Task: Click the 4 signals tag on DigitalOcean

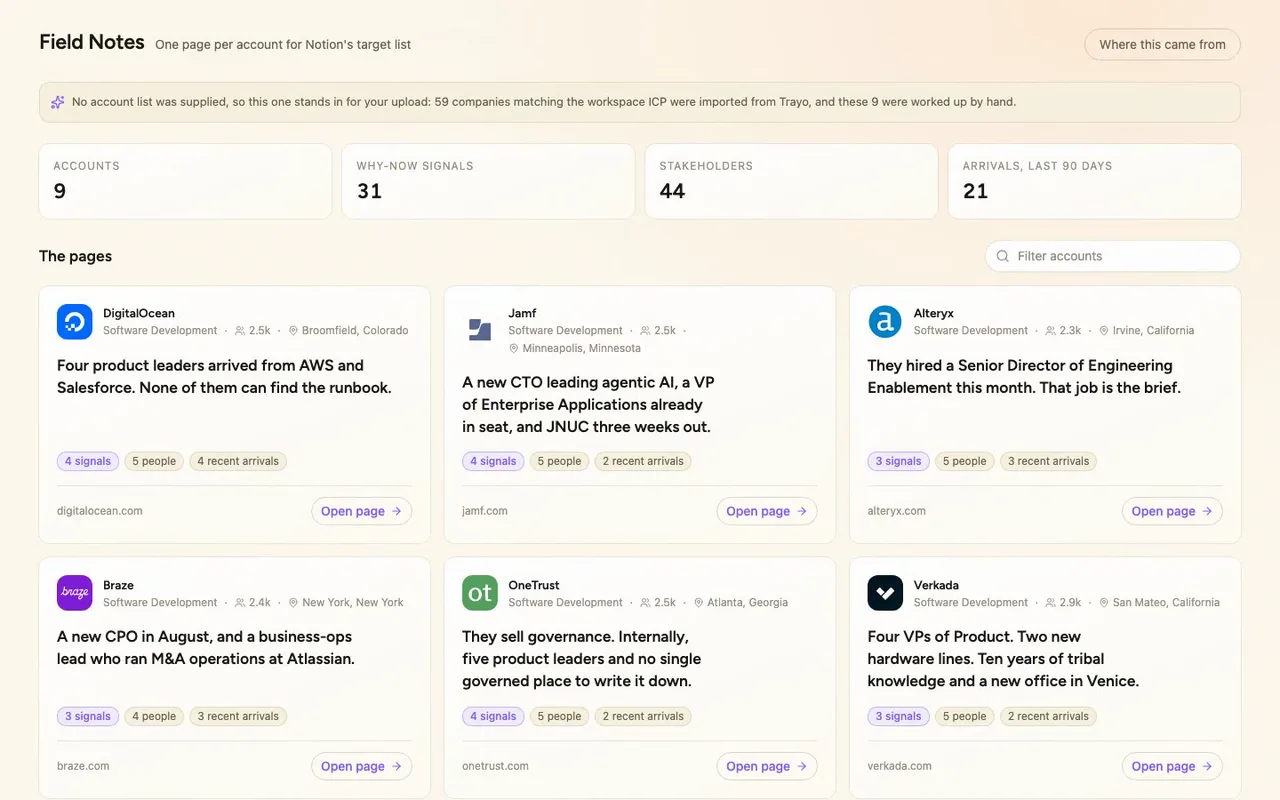Action: [88, 461]
